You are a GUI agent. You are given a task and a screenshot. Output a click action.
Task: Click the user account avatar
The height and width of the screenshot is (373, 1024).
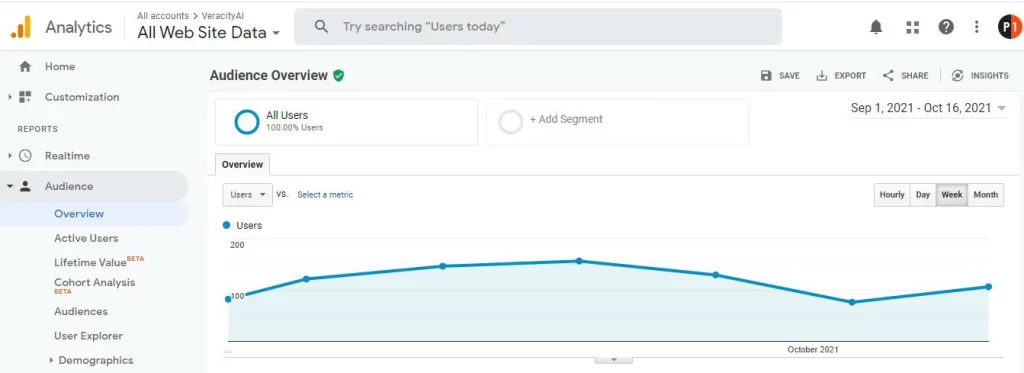coord(1010,27)
